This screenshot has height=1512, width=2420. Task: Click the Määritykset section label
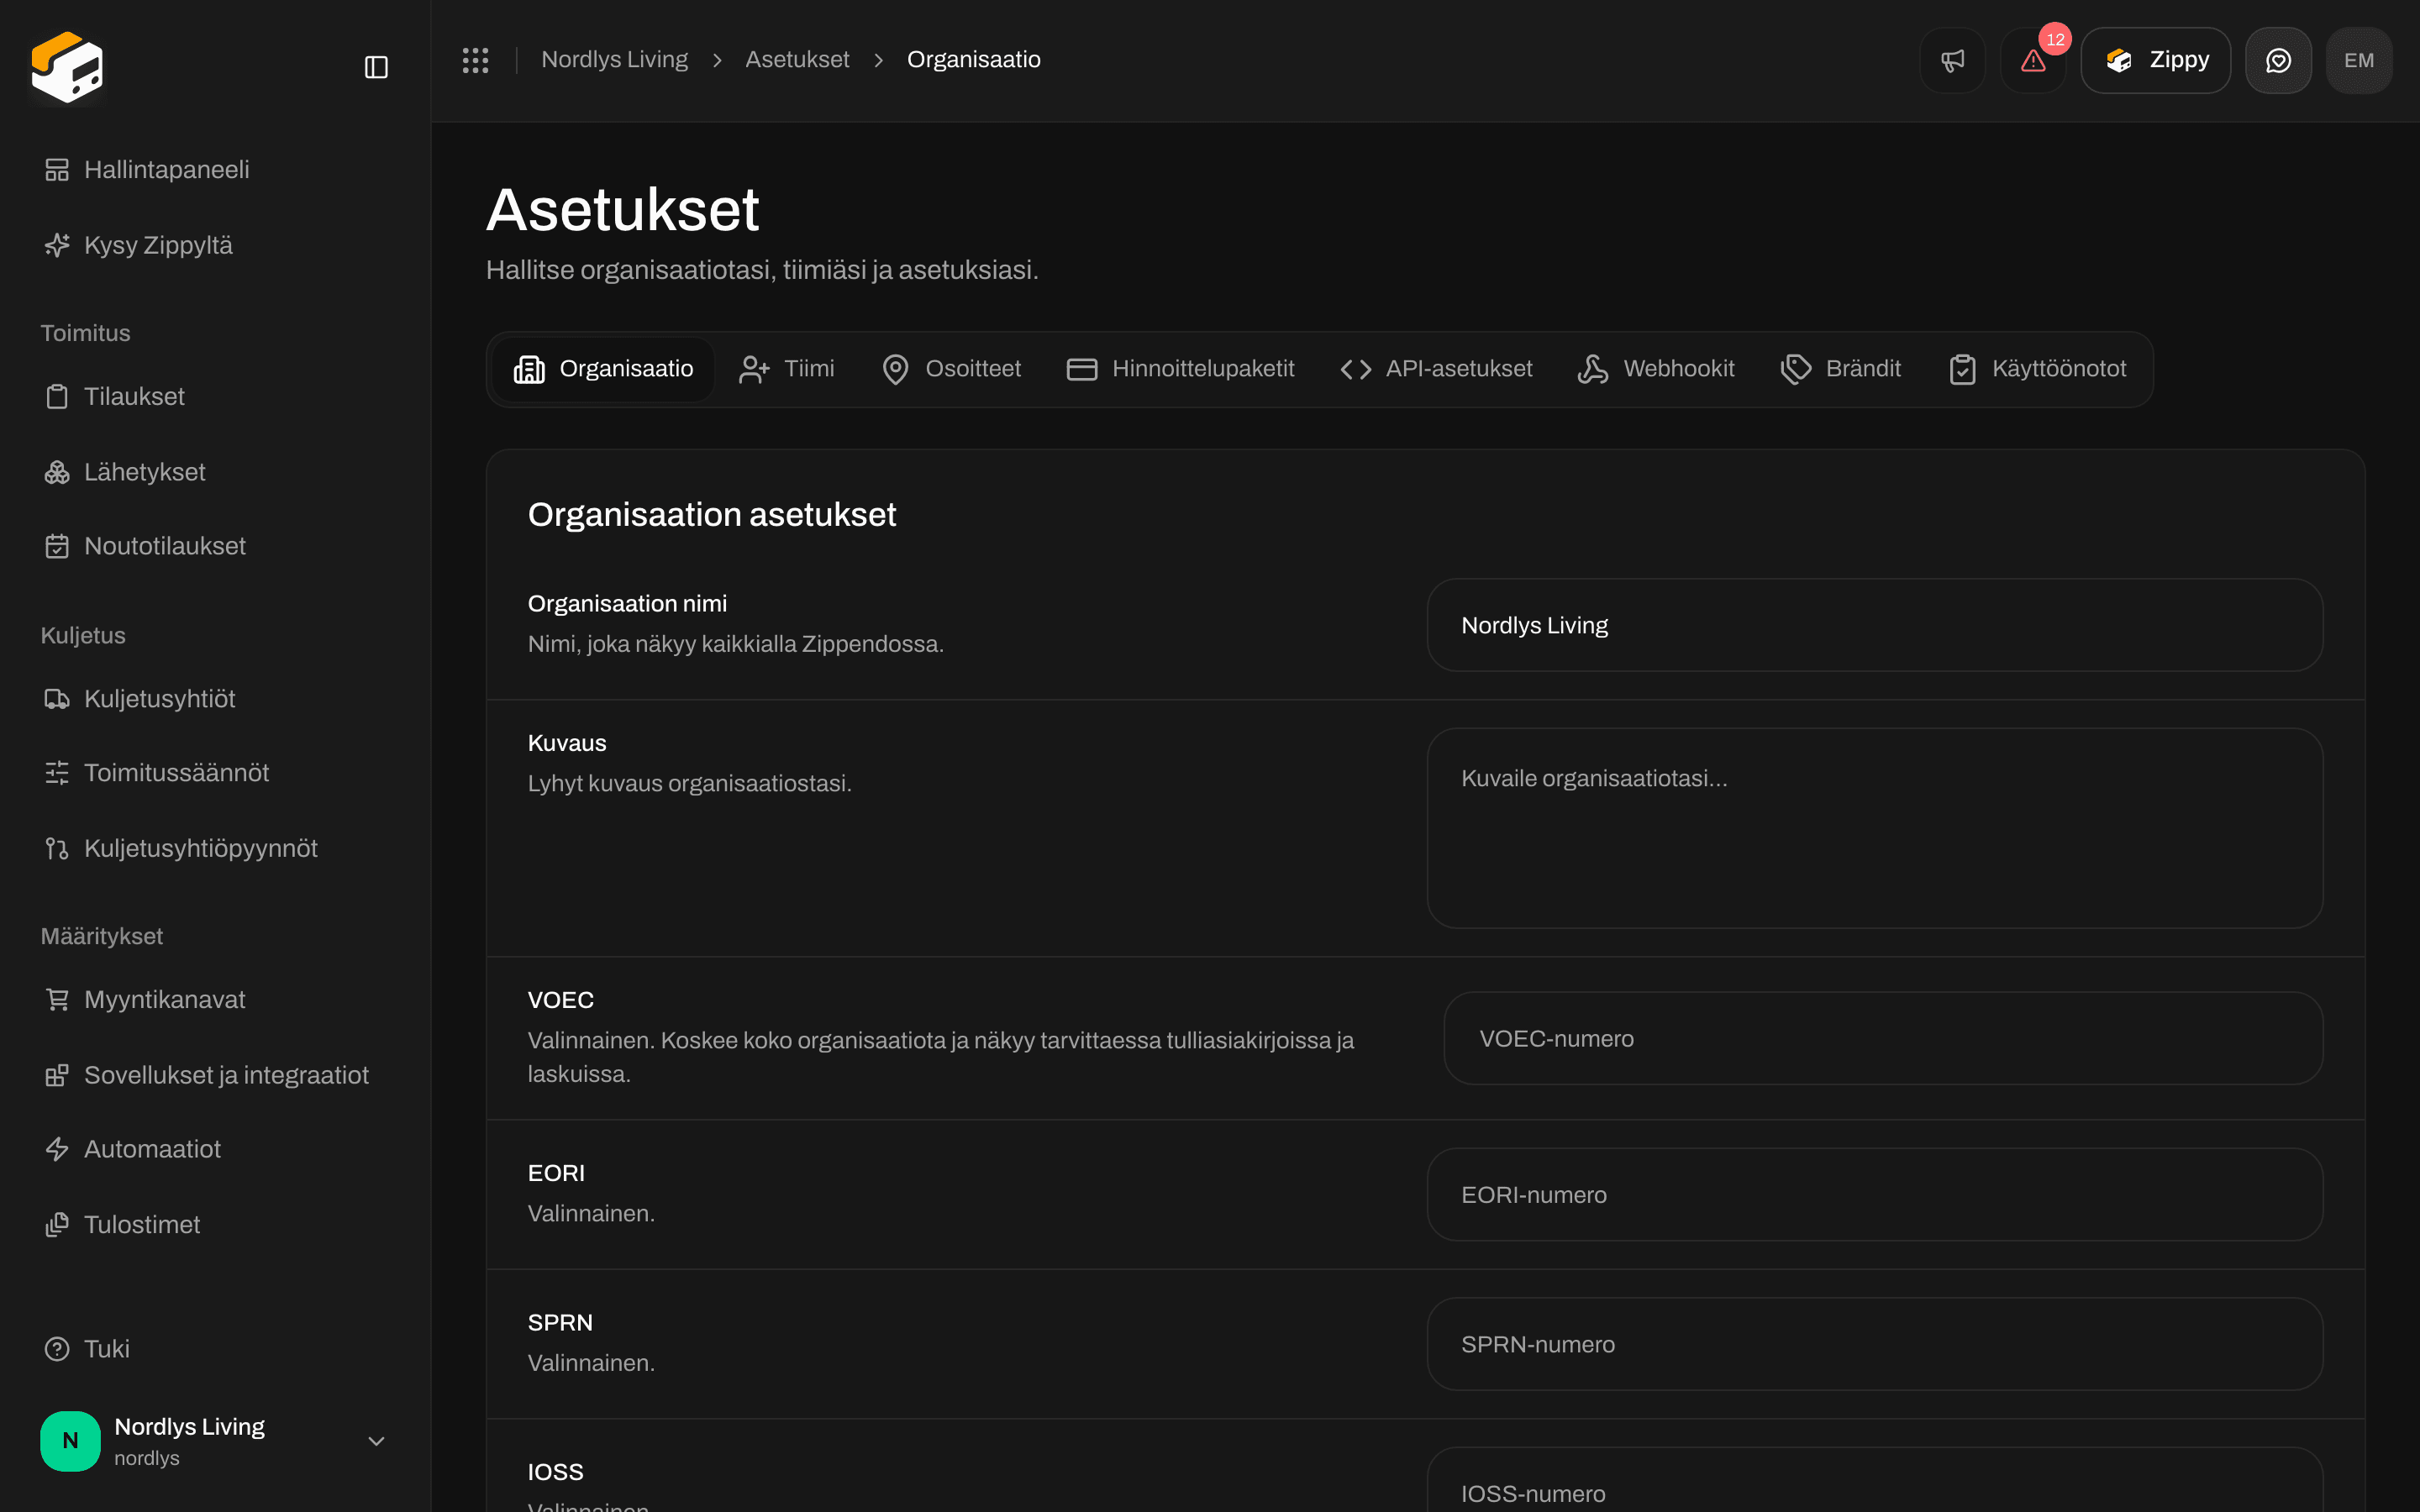click(101, 936)
